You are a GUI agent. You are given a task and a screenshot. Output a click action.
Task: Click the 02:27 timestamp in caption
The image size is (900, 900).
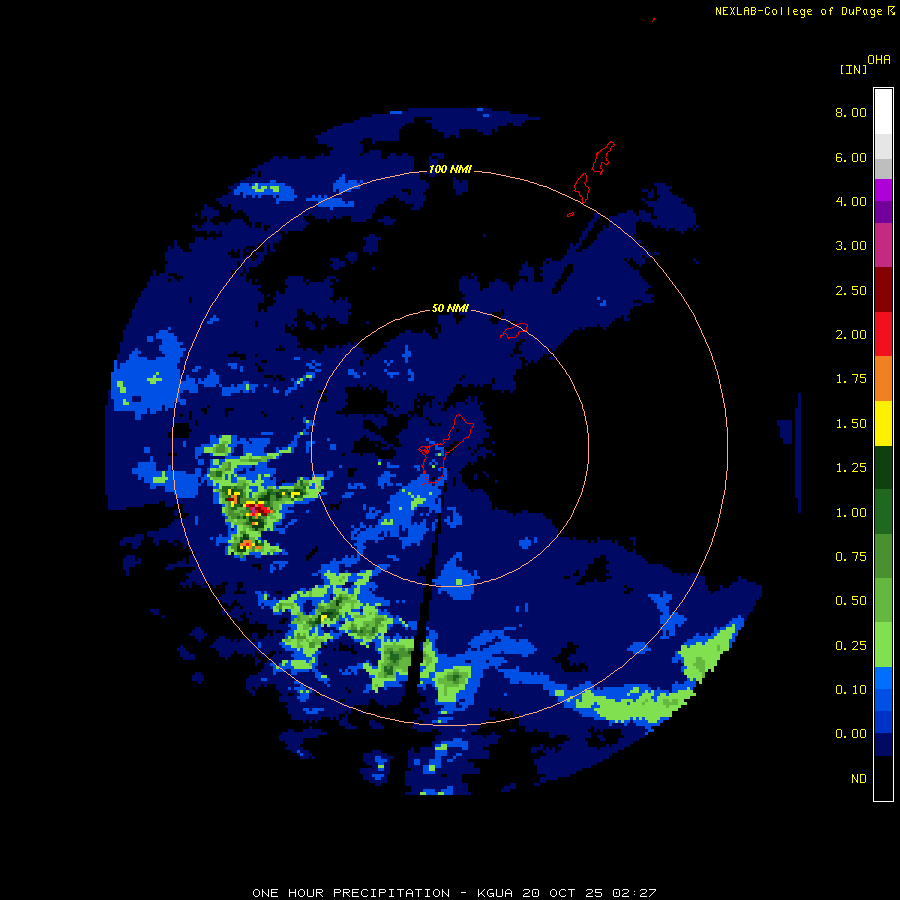pos(634,893)
